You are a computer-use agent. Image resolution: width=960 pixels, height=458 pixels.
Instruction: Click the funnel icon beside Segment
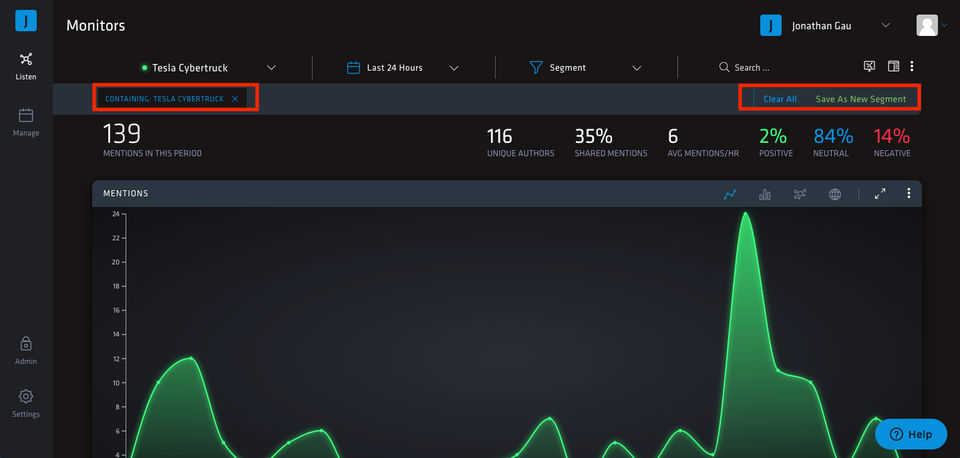point(536,67)
